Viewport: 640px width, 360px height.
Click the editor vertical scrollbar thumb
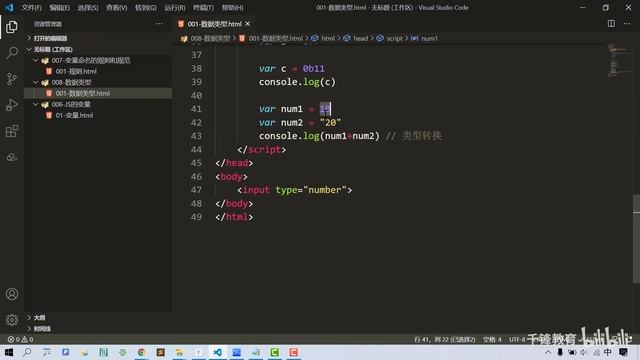point(636,238)
